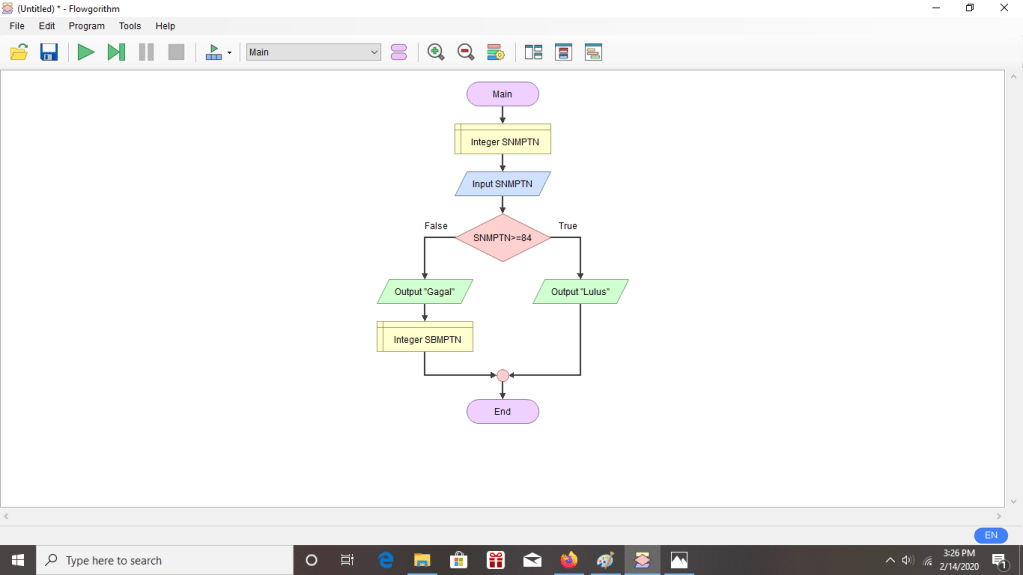The width and height of the screenshot is (1023, 575).
Task: Click the Input SNMPTN parallelogram
Action: pyautogui.click(x=502, y=184)
